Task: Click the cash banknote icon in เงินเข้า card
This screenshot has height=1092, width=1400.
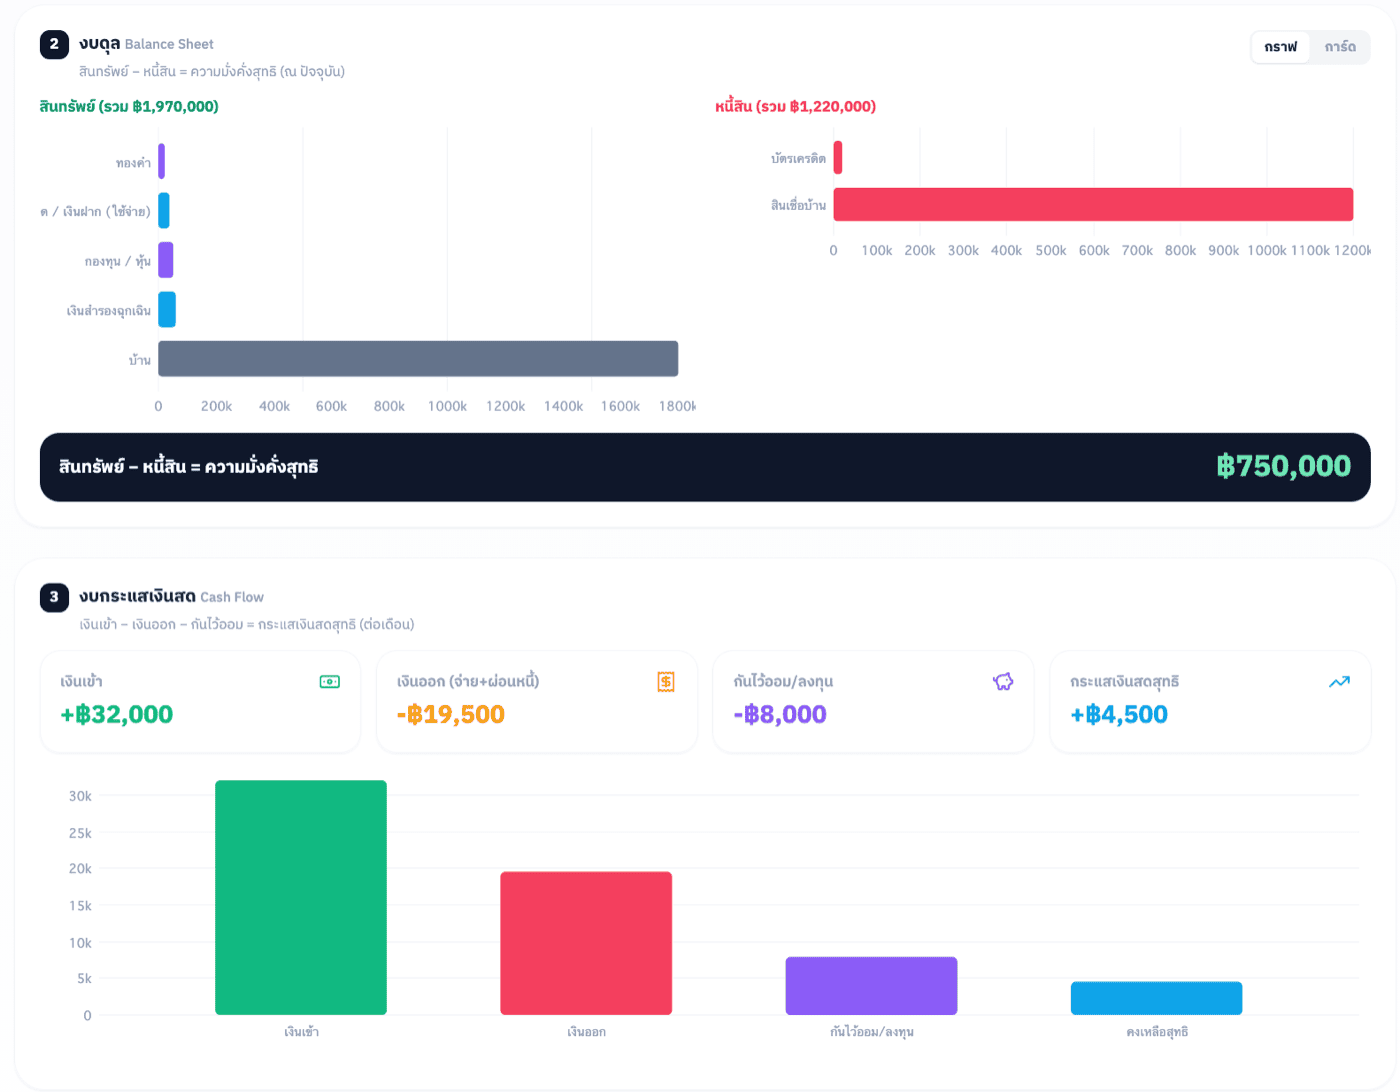Action: click(x=329, y=682)
